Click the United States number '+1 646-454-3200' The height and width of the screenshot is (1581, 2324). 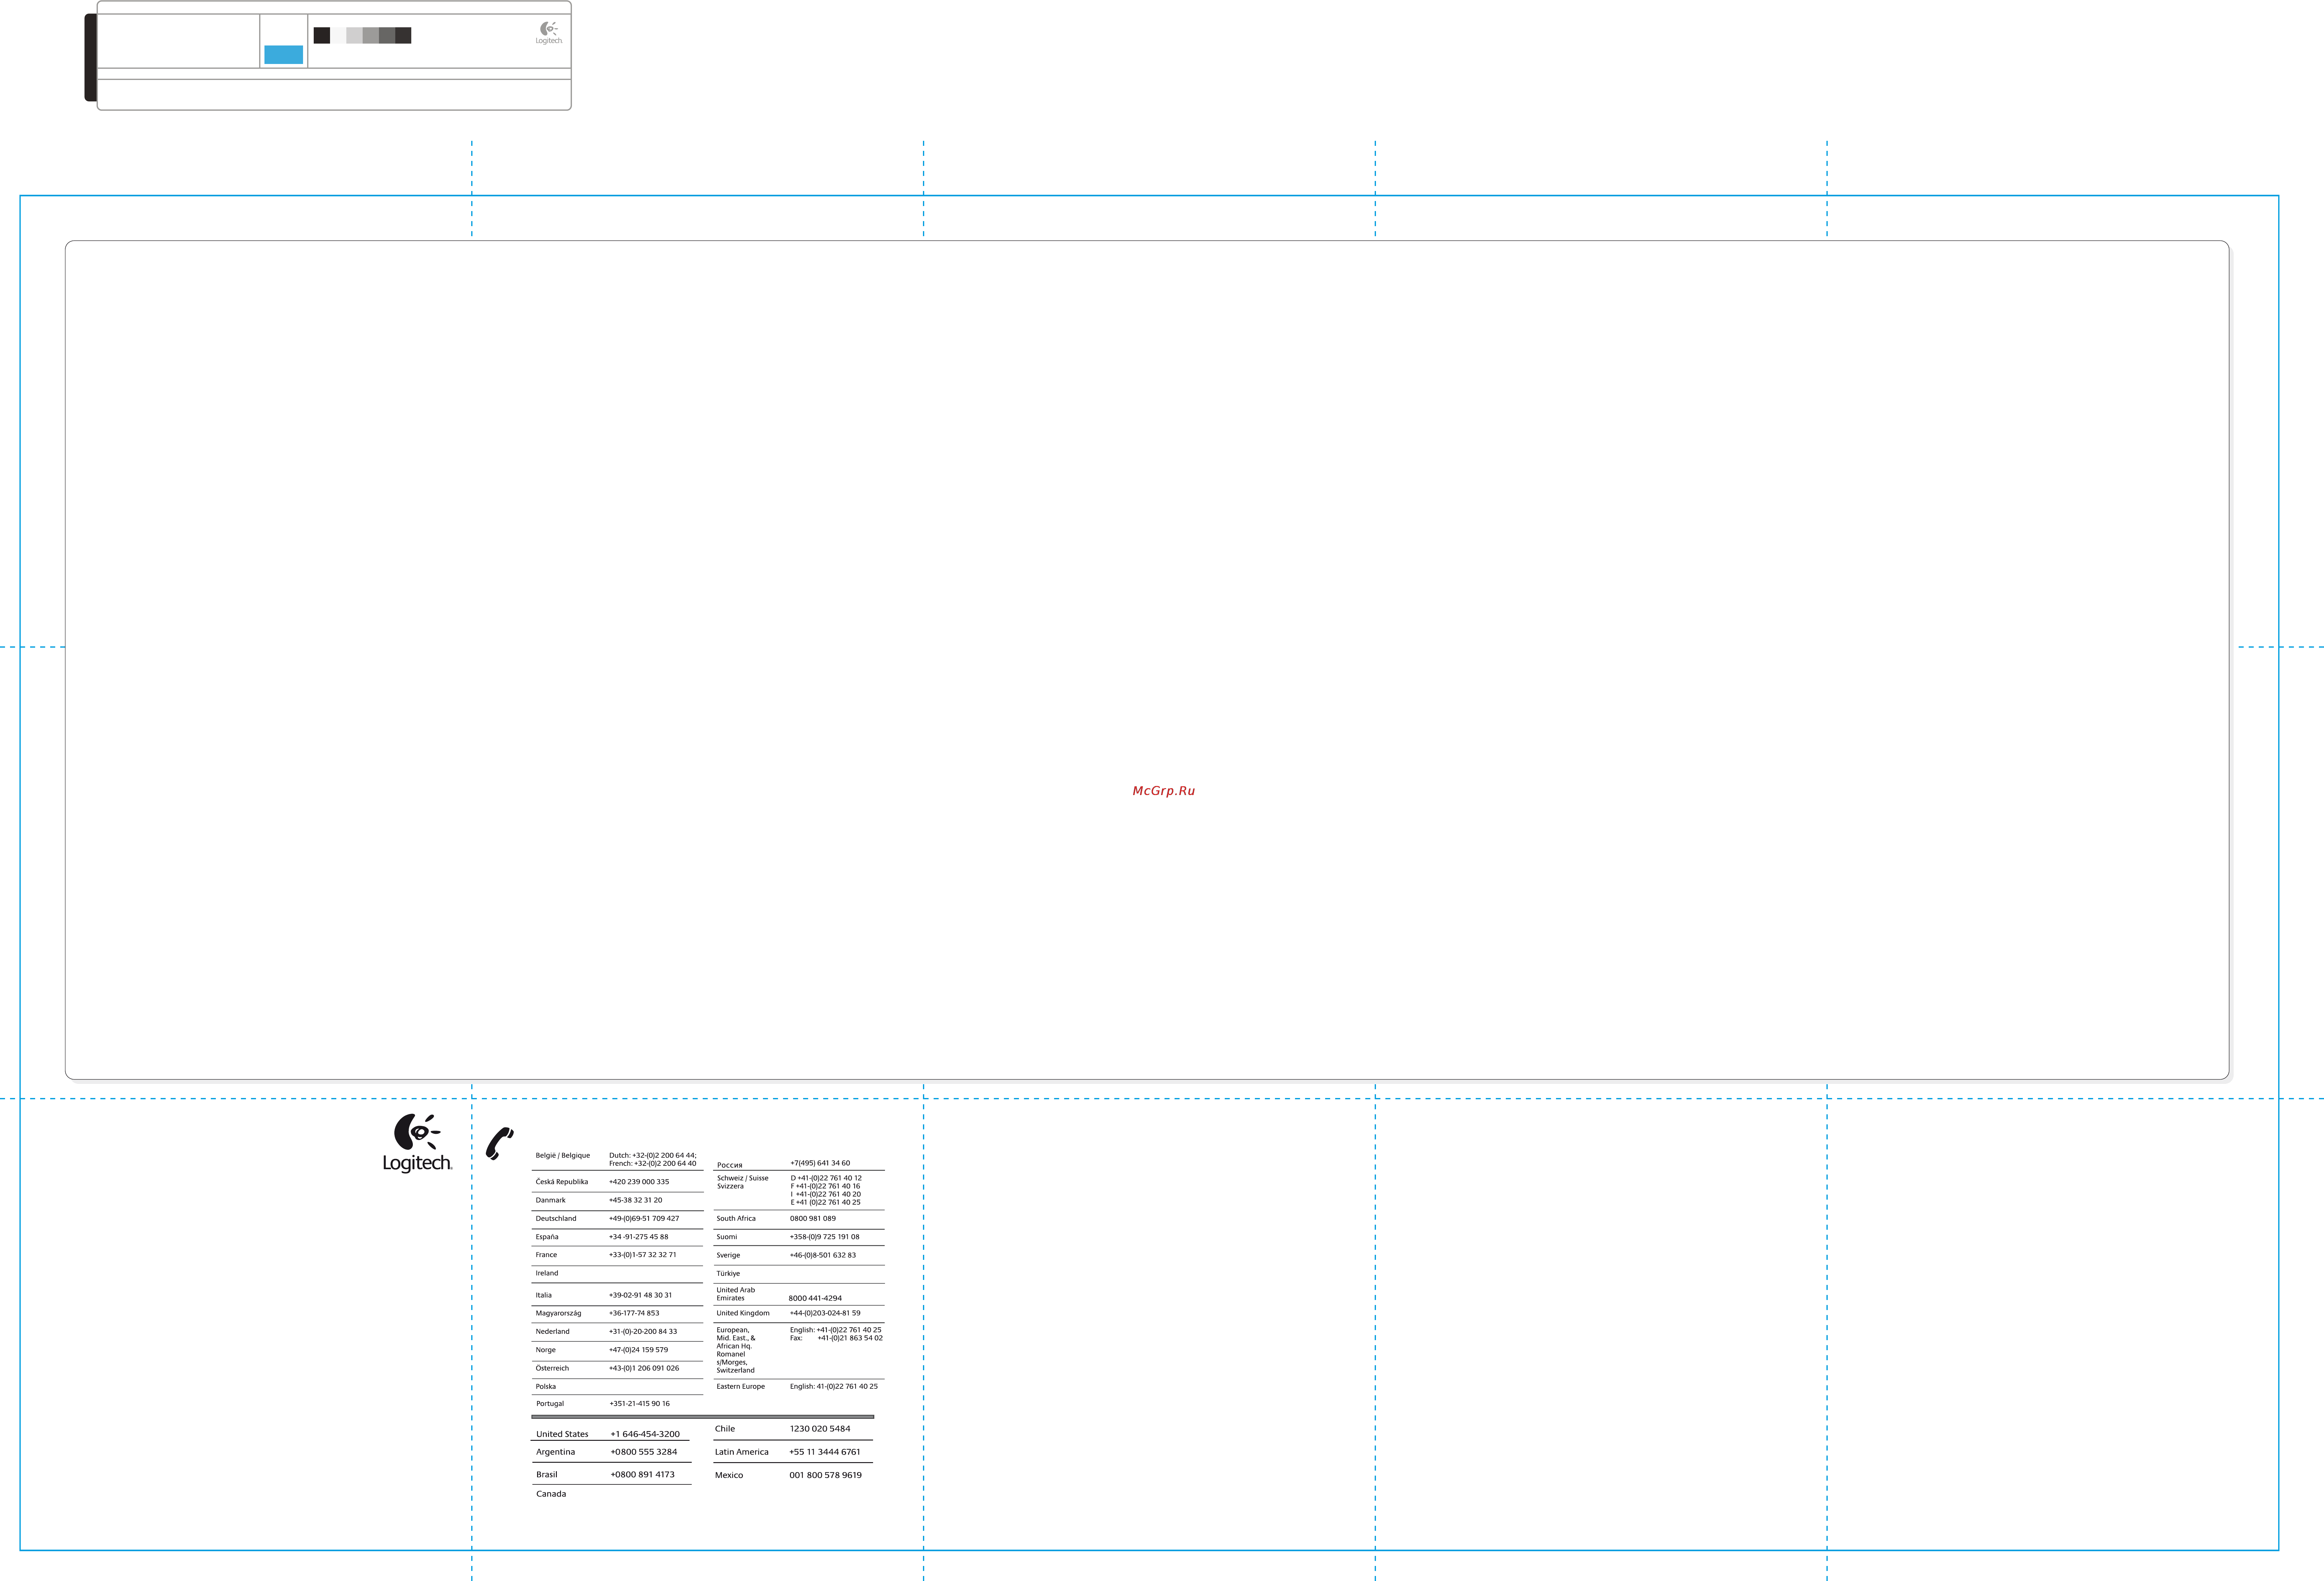pos(645,1434)
